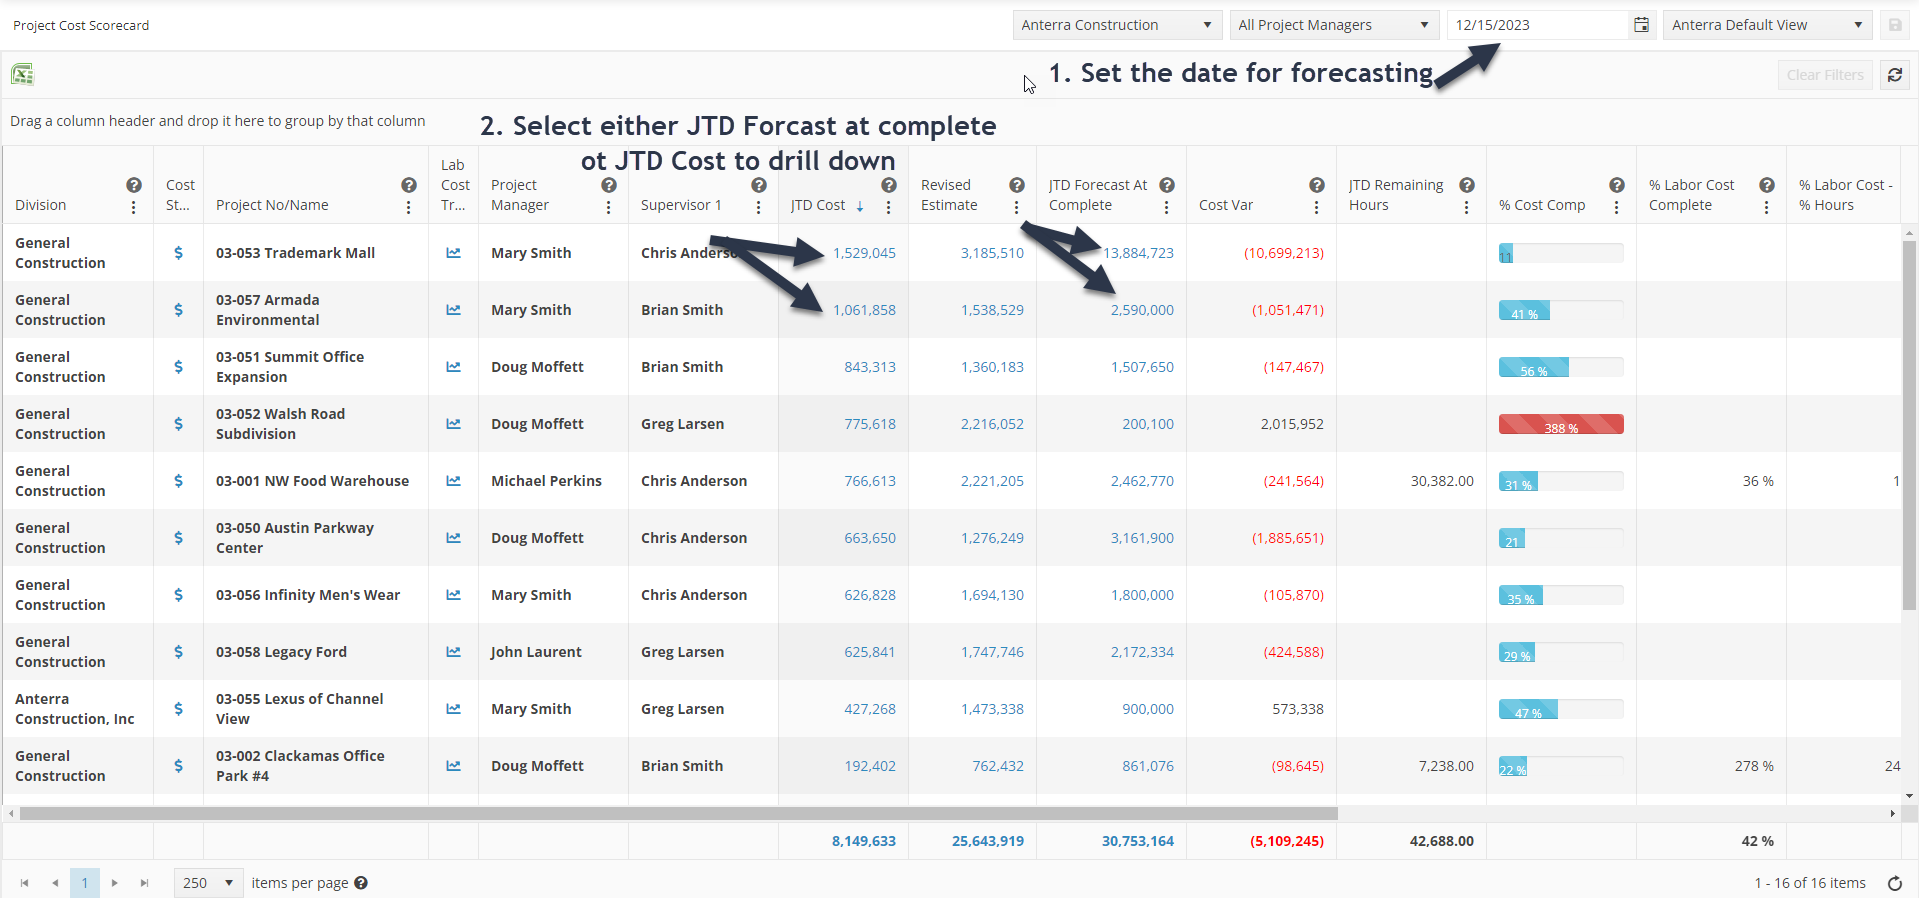Reload grid using bottom-right refresh icon

[x=1894, y=883]
